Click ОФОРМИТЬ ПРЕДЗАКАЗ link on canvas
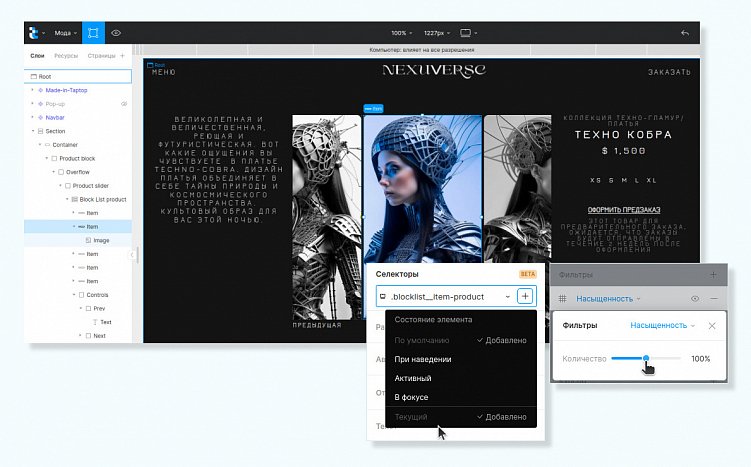The width and height of the screenshot is (751, 467). (x=624, y=210)
